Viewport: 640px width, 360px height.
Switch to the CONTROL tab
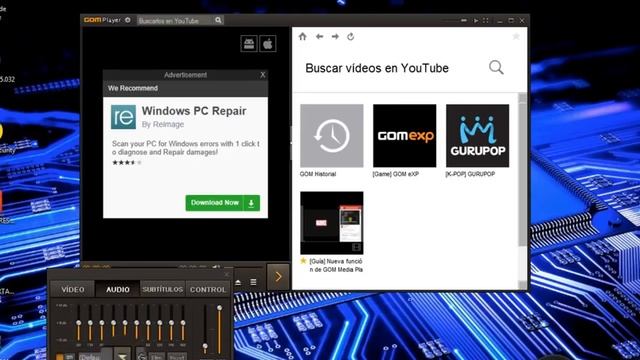(208, 289)
